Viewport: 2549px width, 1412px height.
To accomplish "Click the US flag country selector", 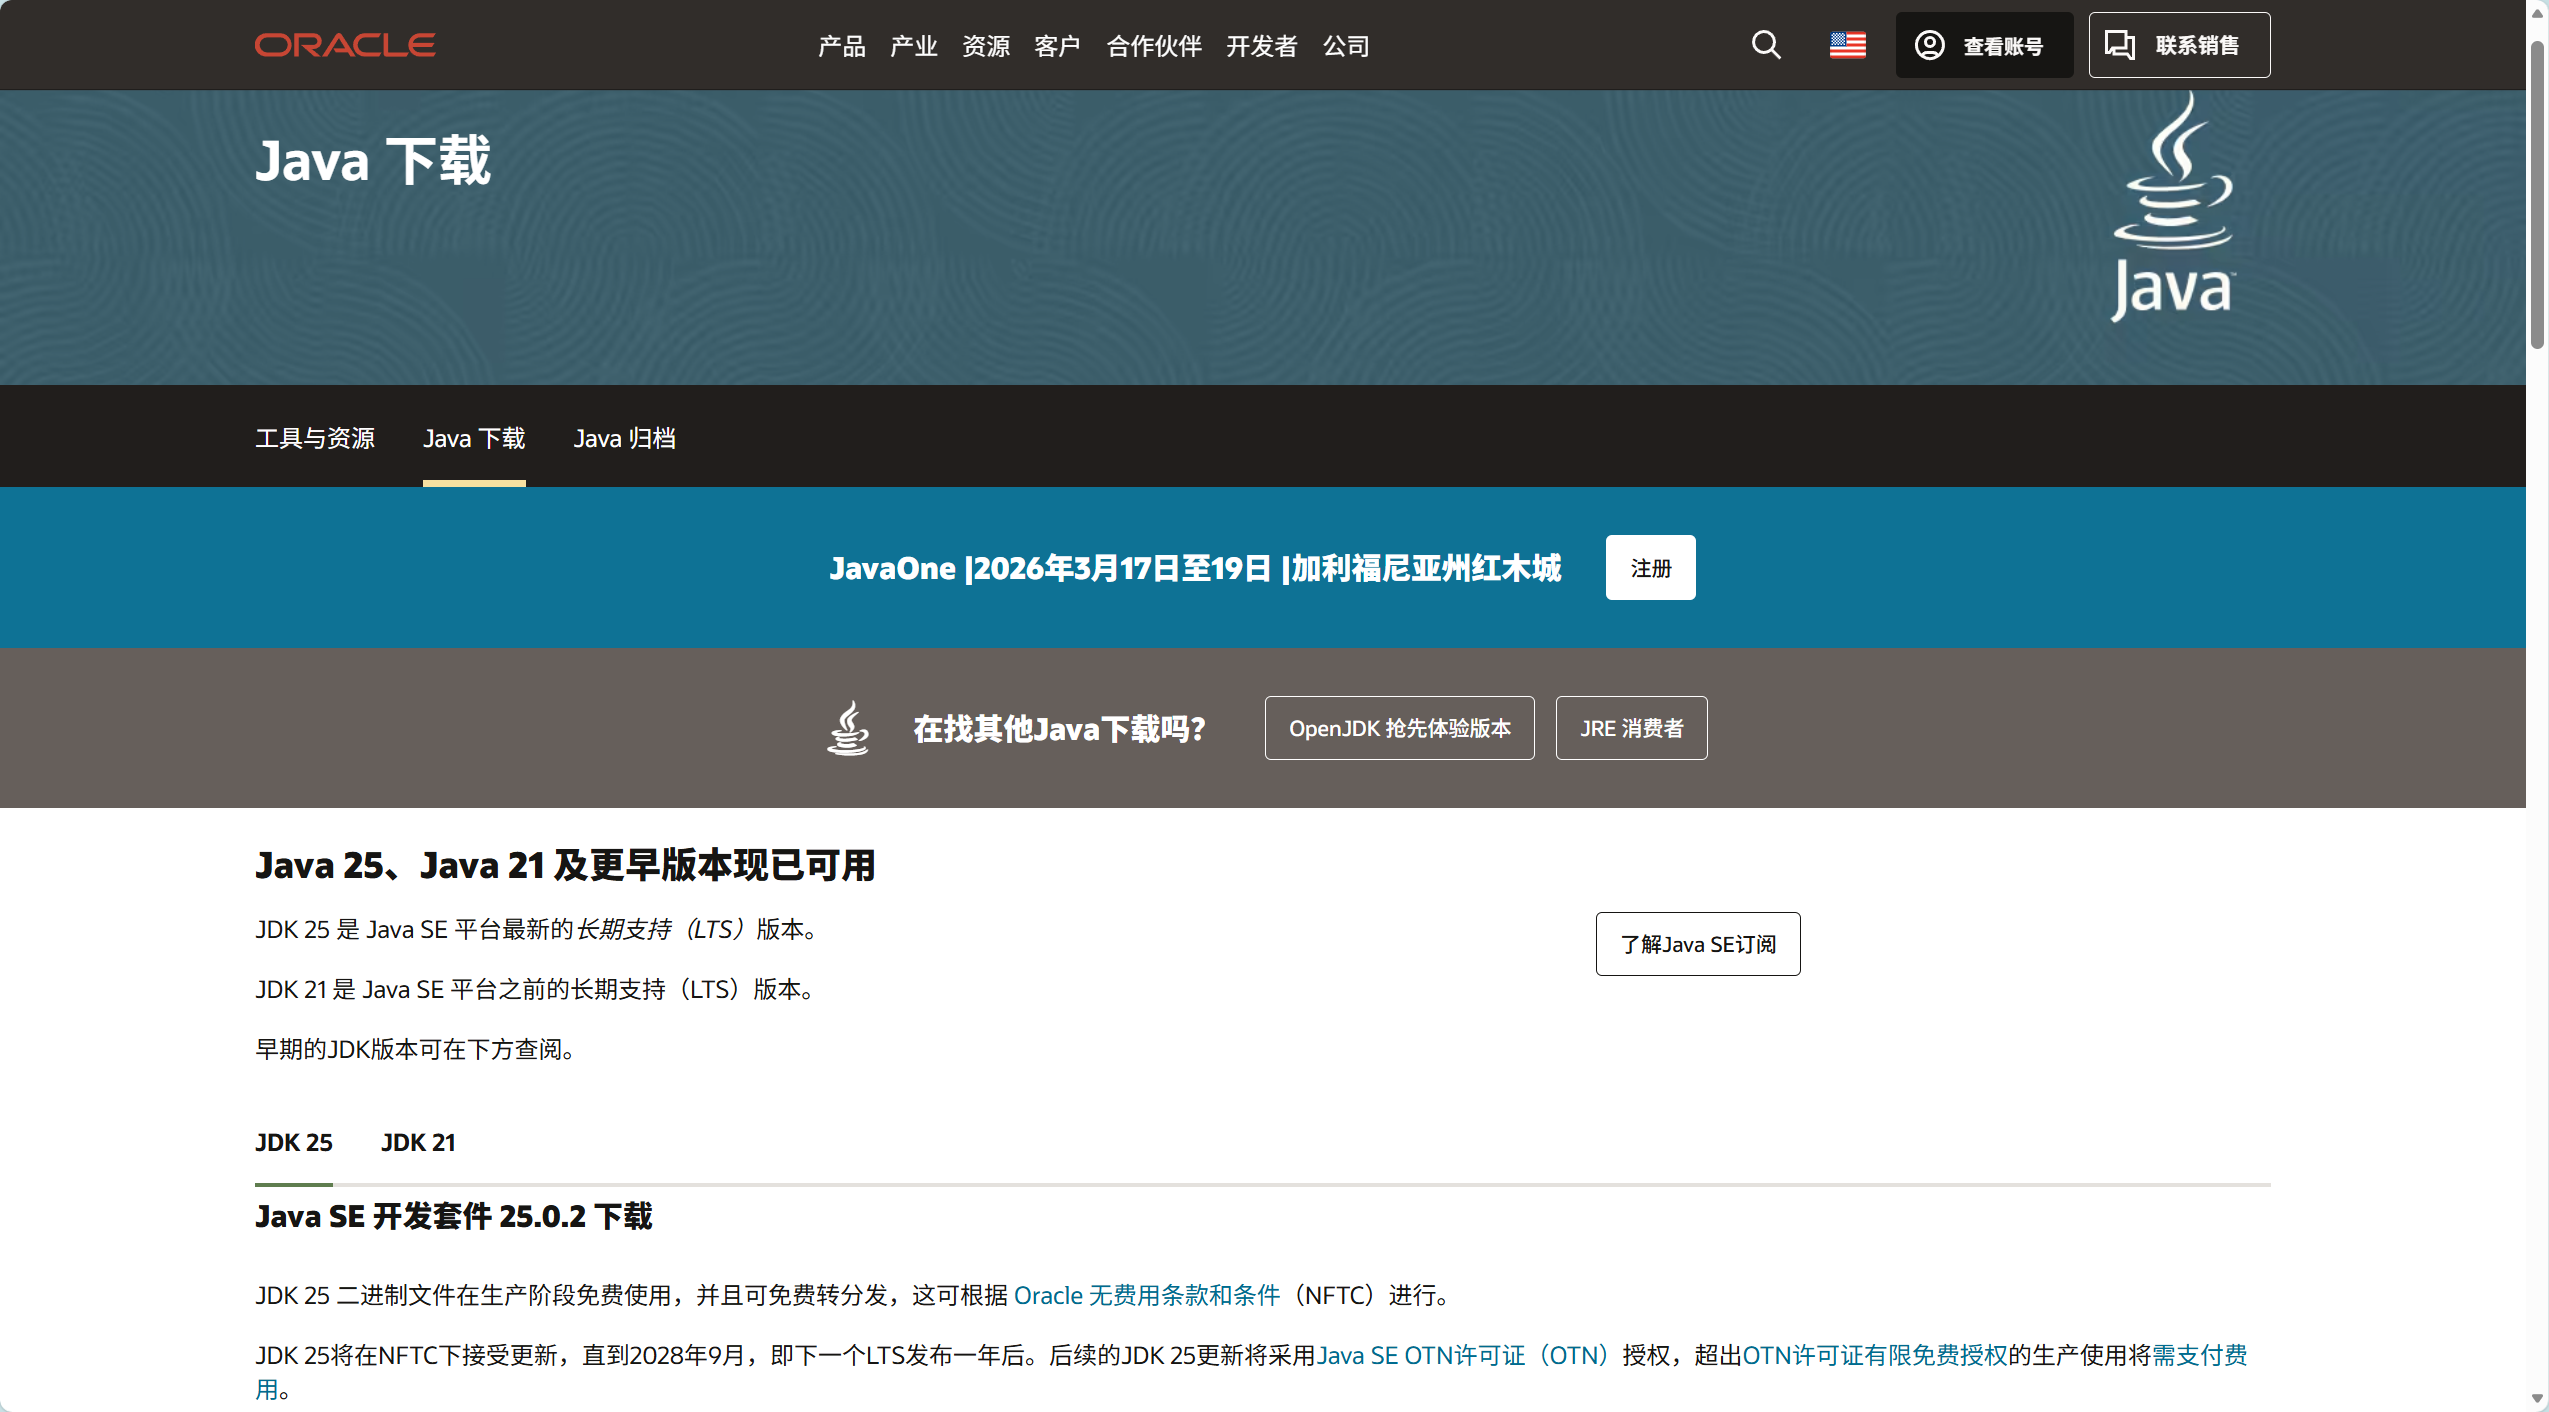I will click(1847, 45).
